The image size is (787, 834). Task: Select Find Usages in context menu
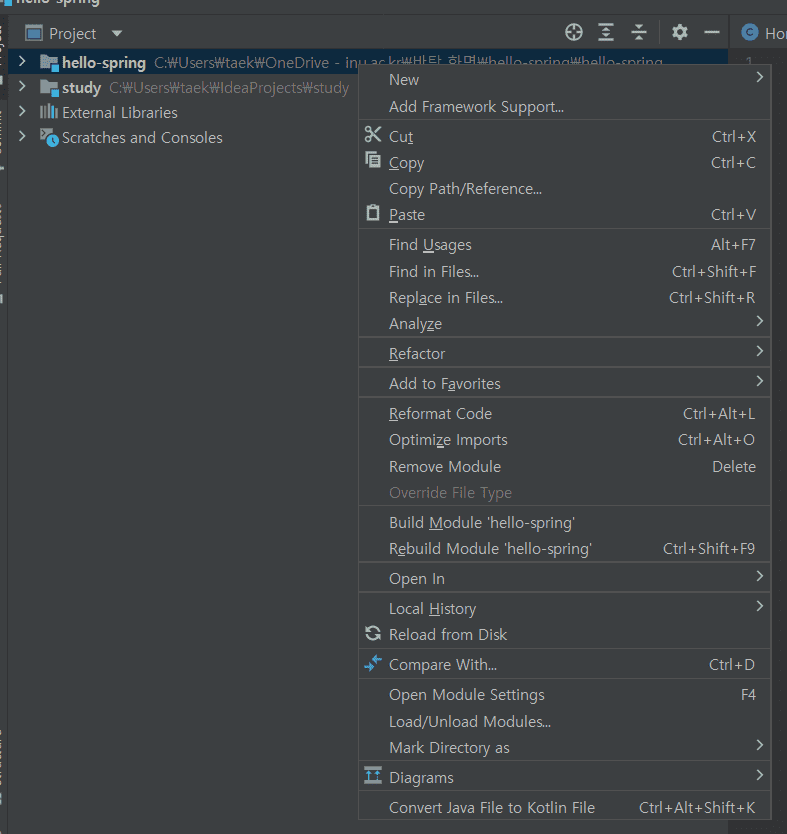(565, 245)
